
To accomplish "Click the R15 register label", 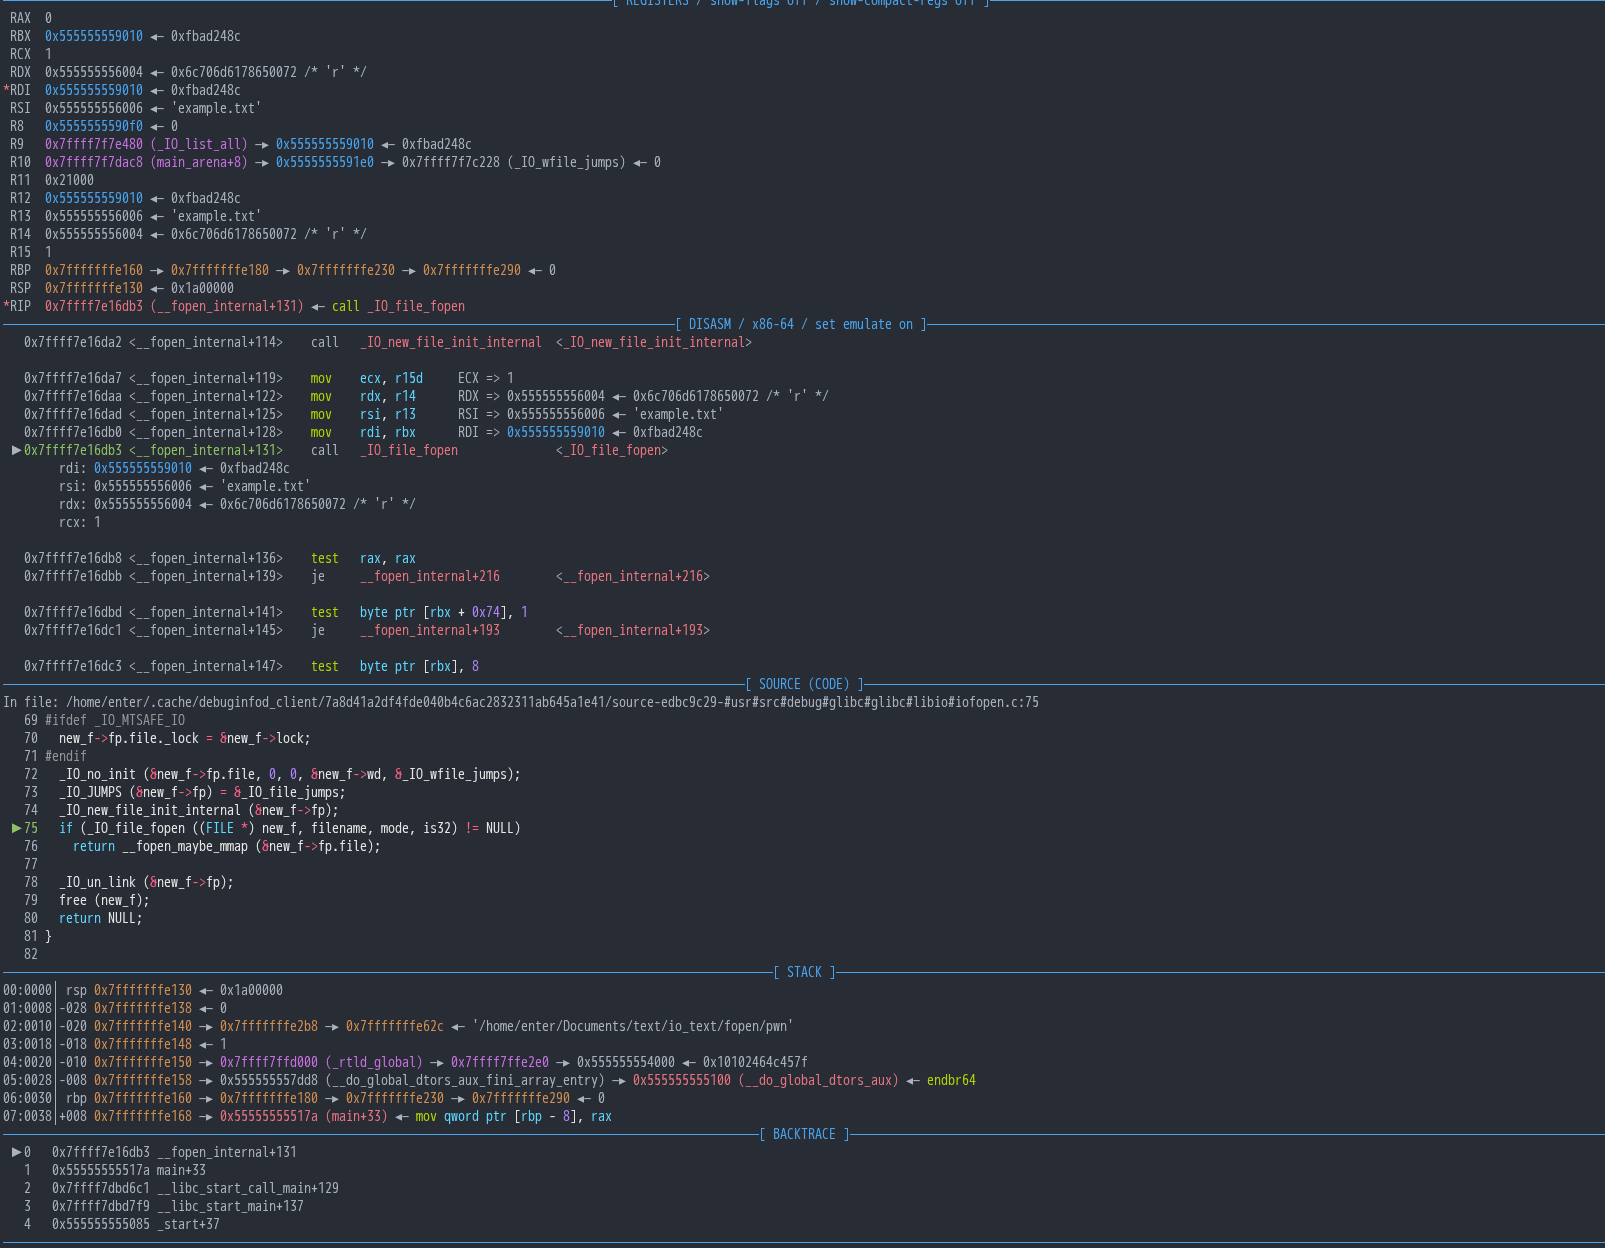I will (20, 252).
